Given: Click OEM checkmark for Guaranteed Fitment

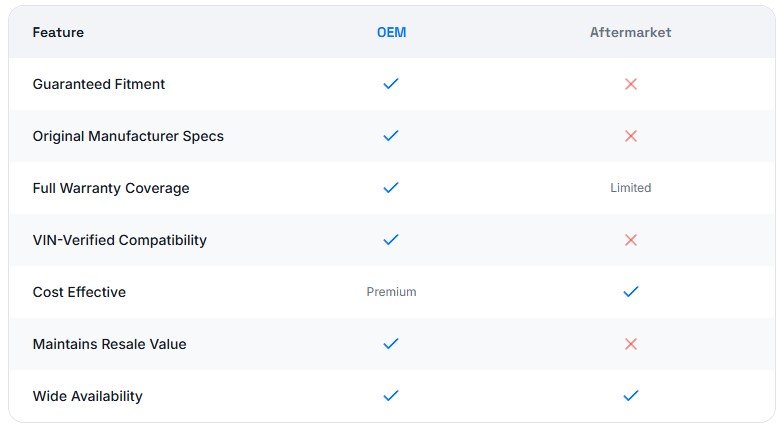Looking at the screenshot, I should [x=391, y=84].
